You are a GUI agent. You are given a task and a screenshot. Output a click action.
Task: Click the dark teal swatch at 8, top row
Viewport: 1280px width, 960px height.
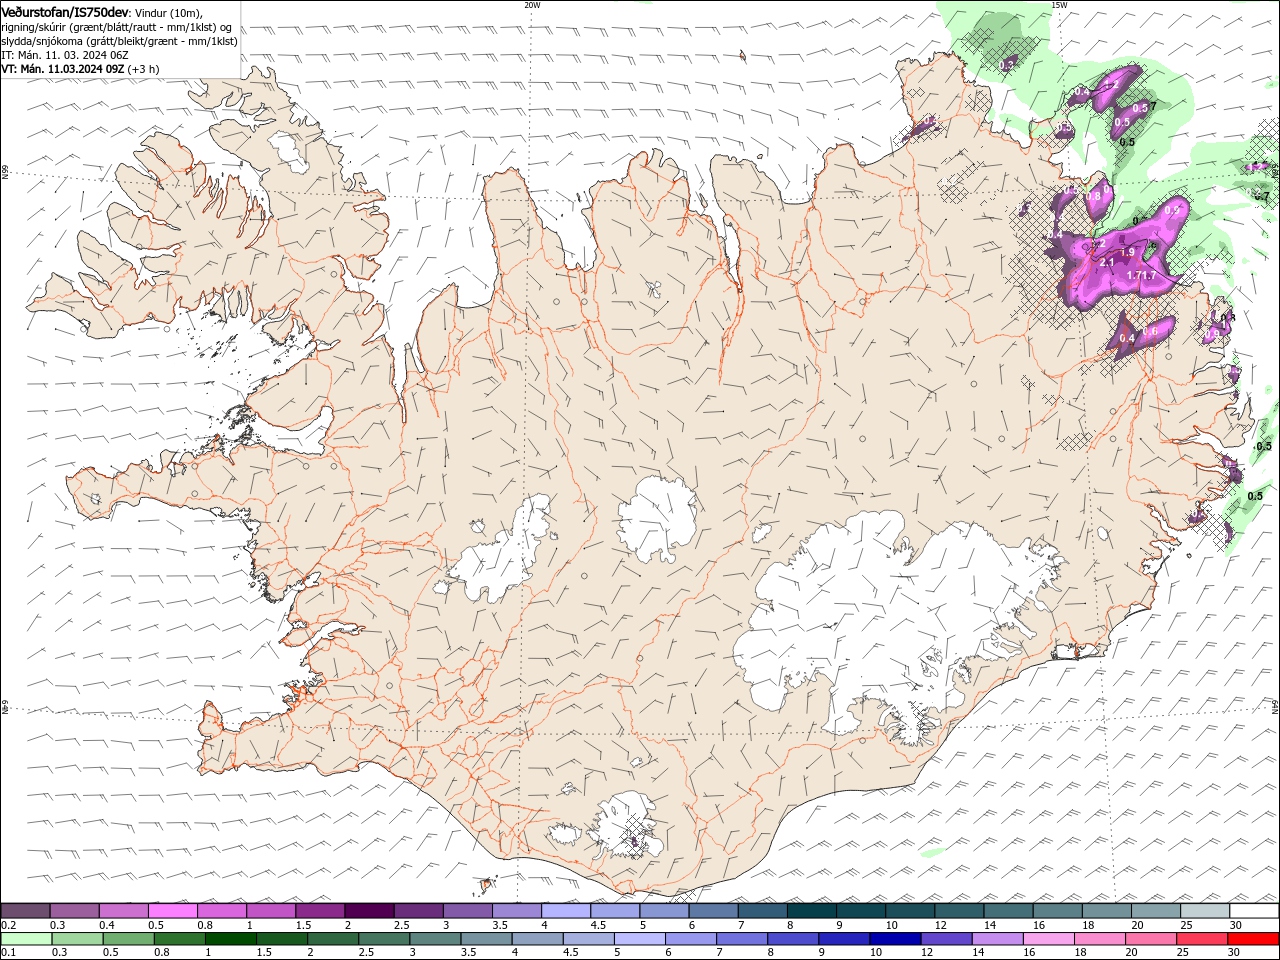click(811, 911)
